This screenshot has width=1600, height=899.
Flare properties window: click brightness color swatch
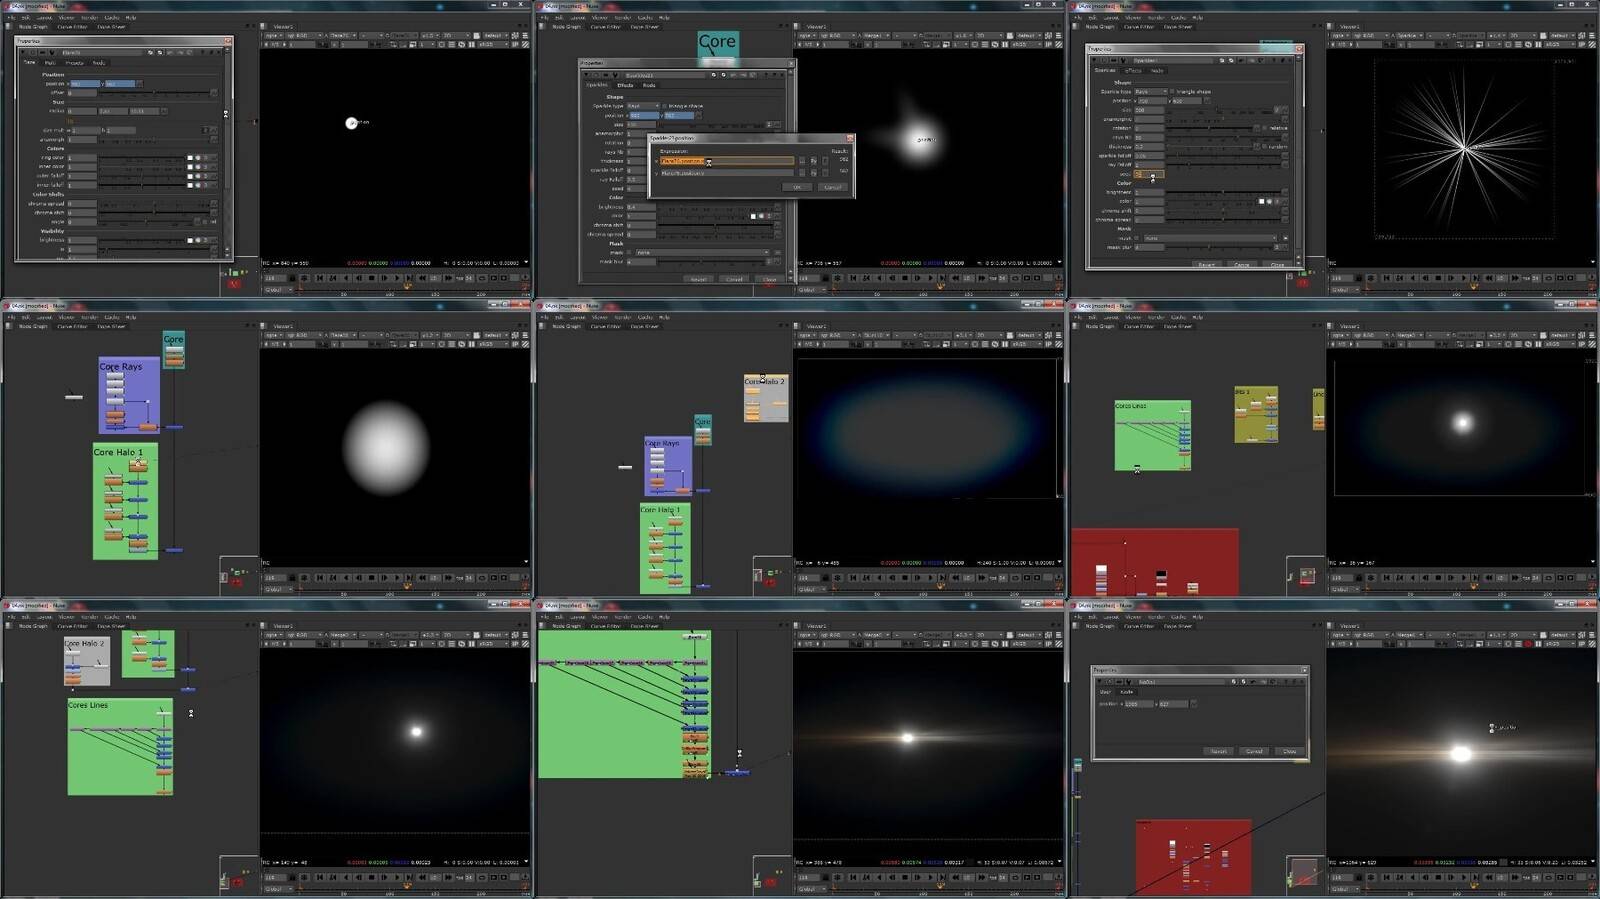(x=190, y=240)
